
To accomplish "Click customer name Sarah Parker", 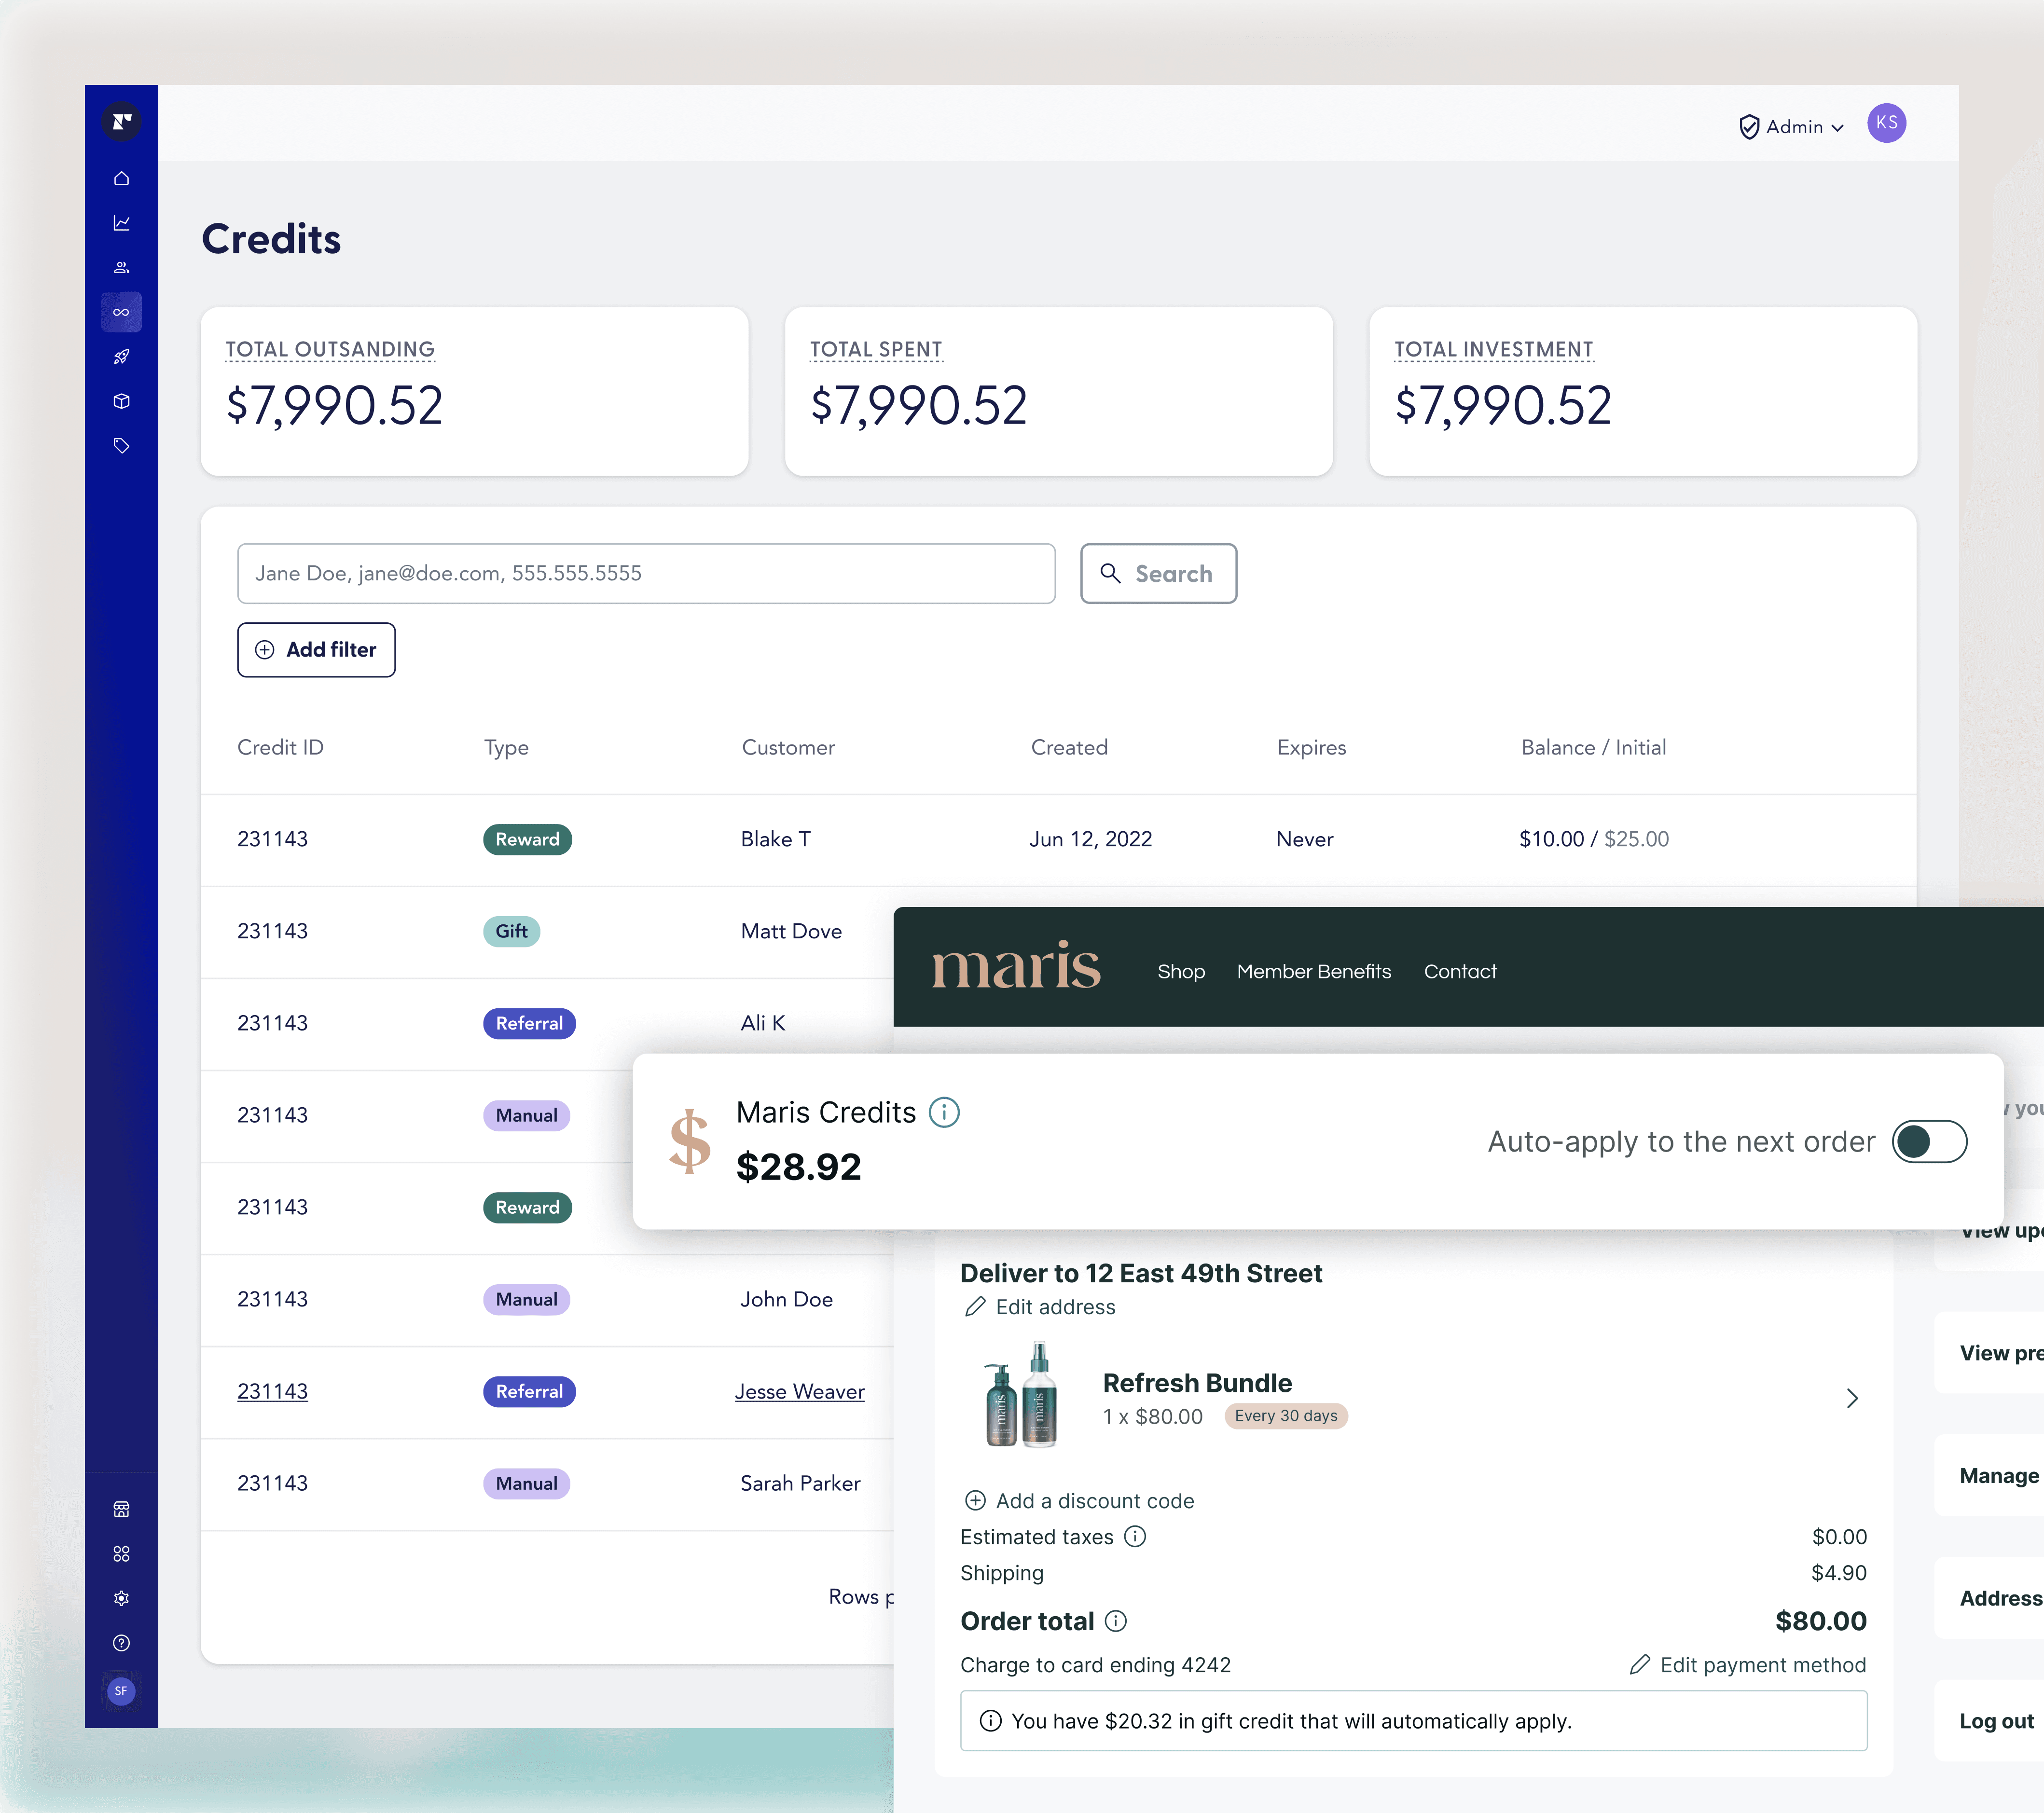I will coord(800,1484).
